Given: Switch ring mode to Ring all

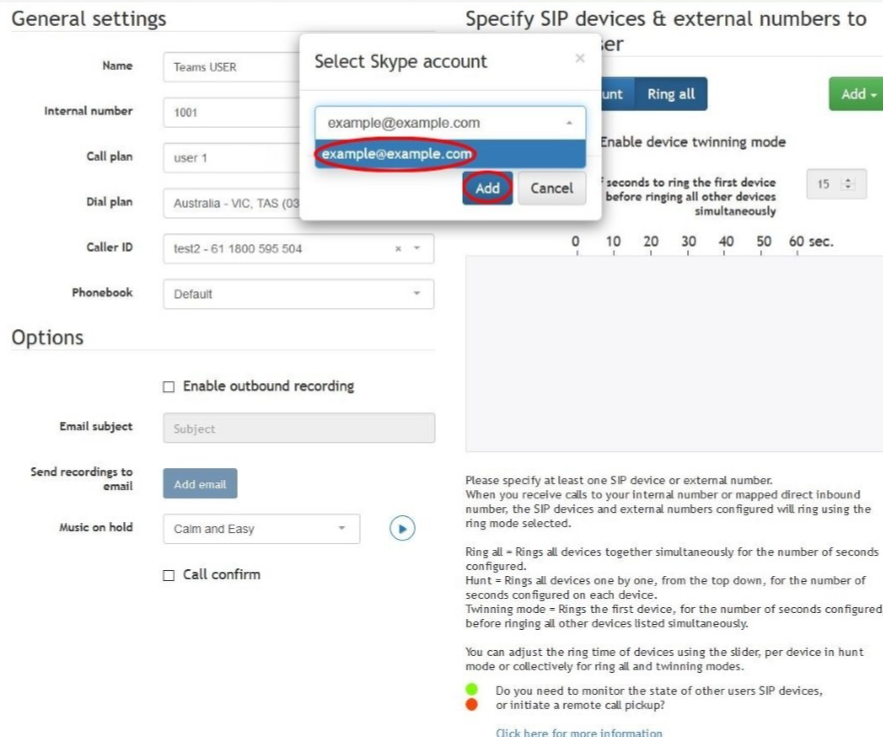Looking at the screenshot, I should tap(671, 94).
